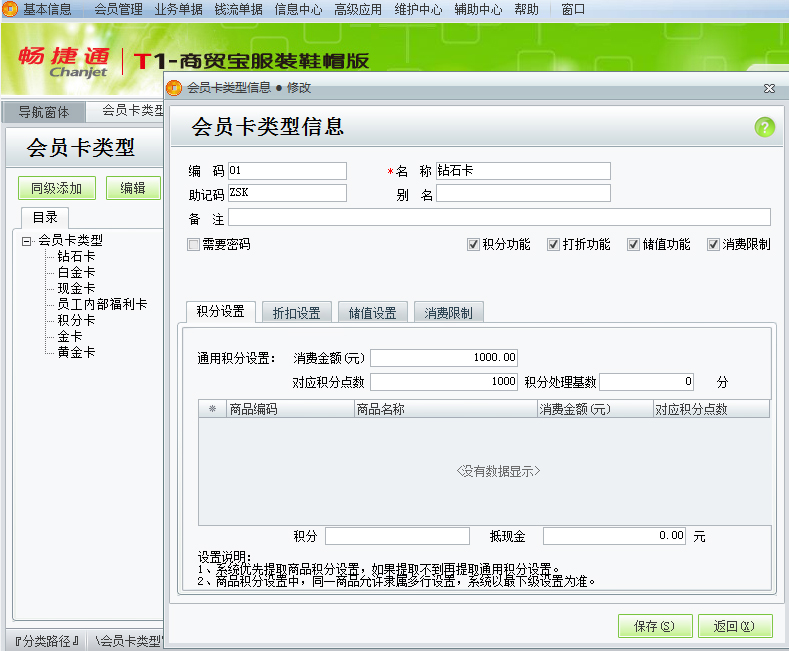Toggle the 储值功能 checkbox

633,245
